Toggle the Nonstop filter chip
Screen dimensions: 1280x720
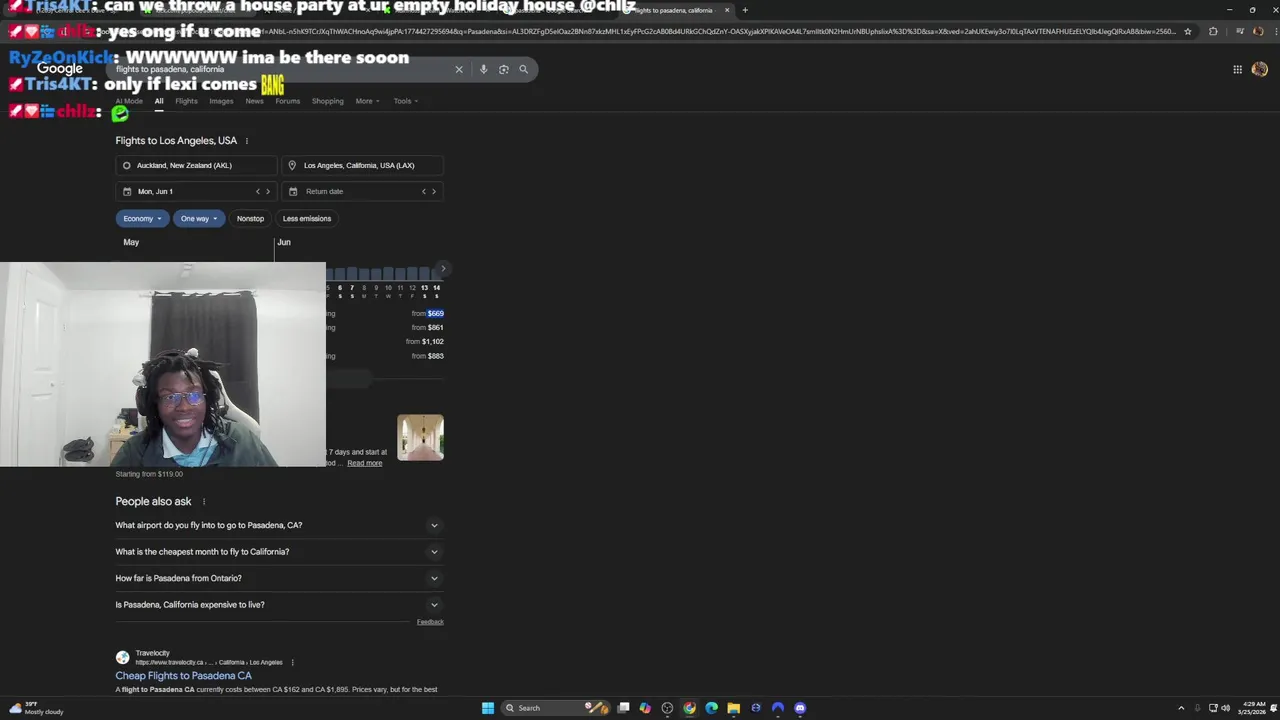pos(250,218)
